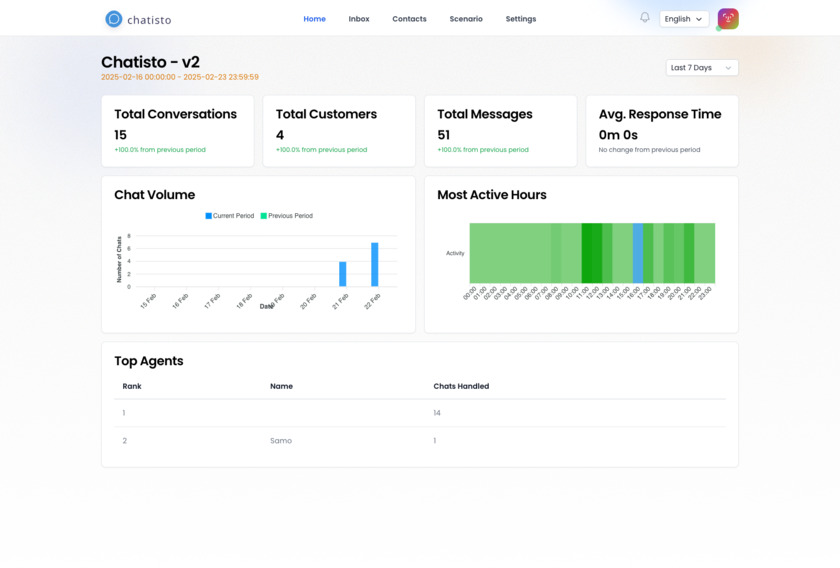Navigate to the Contacts page
Image resolution: width=840 pixels, height=568 pixels.
click(x=409, y=19)
